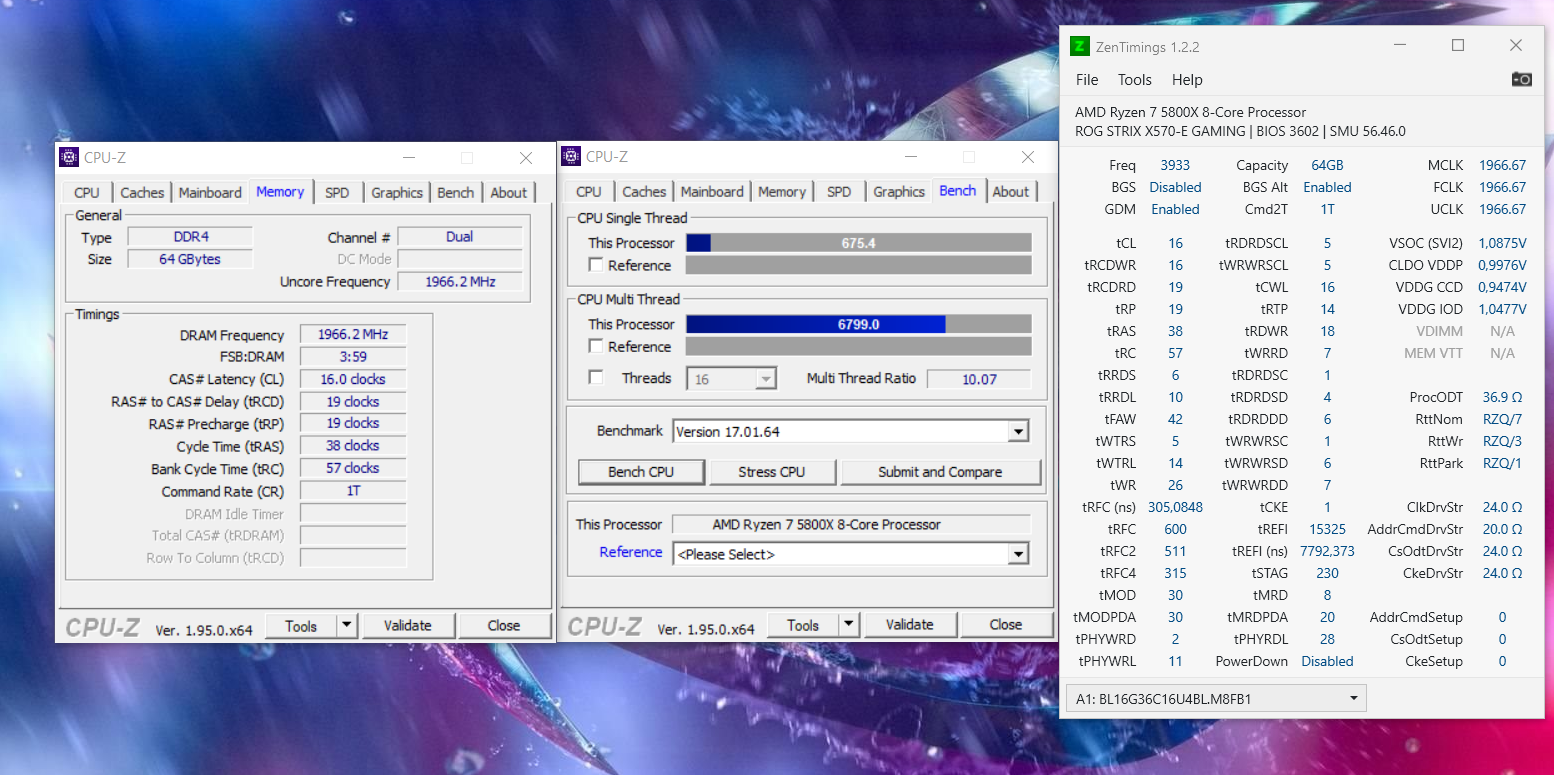The image size is (1554, 775).
Task: Switch to Mainboard tab in Memory window
Action: tap(210, 193)
